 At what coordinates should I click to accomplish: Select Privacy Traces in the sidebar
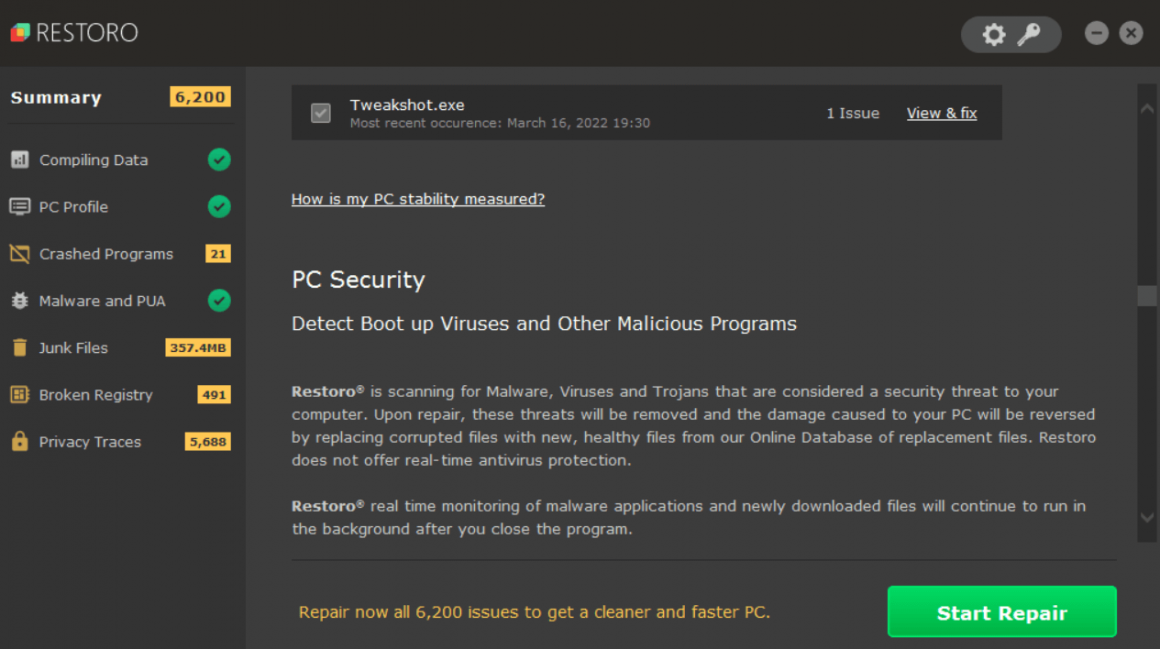click(x=90, y=442)
